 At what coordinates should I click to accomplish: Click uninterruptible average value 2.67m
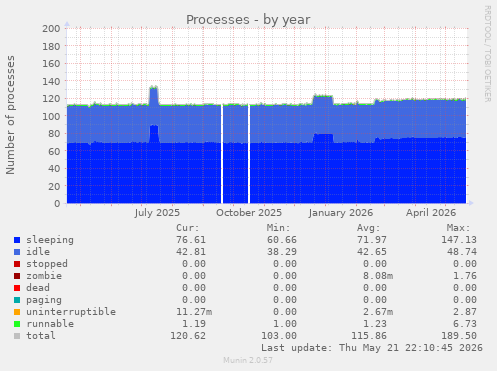point(378,312)
